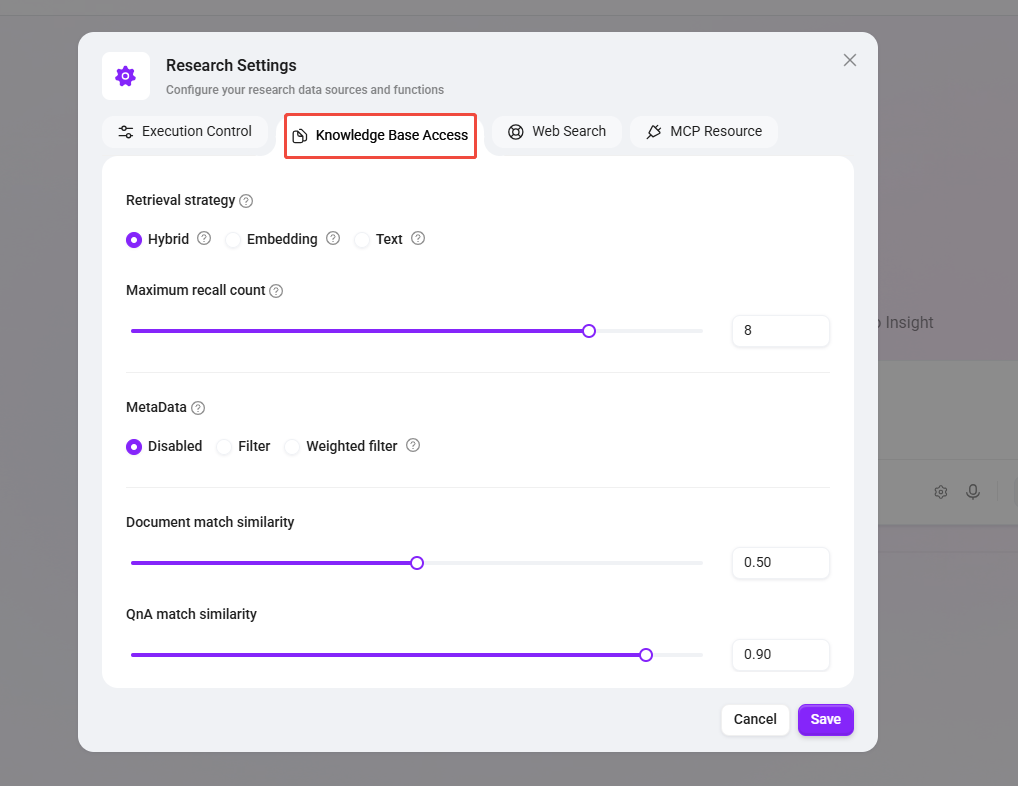Screen dimensions: 1018x786
Task: Close the Research Settings dialog
Action: point(850,60)
